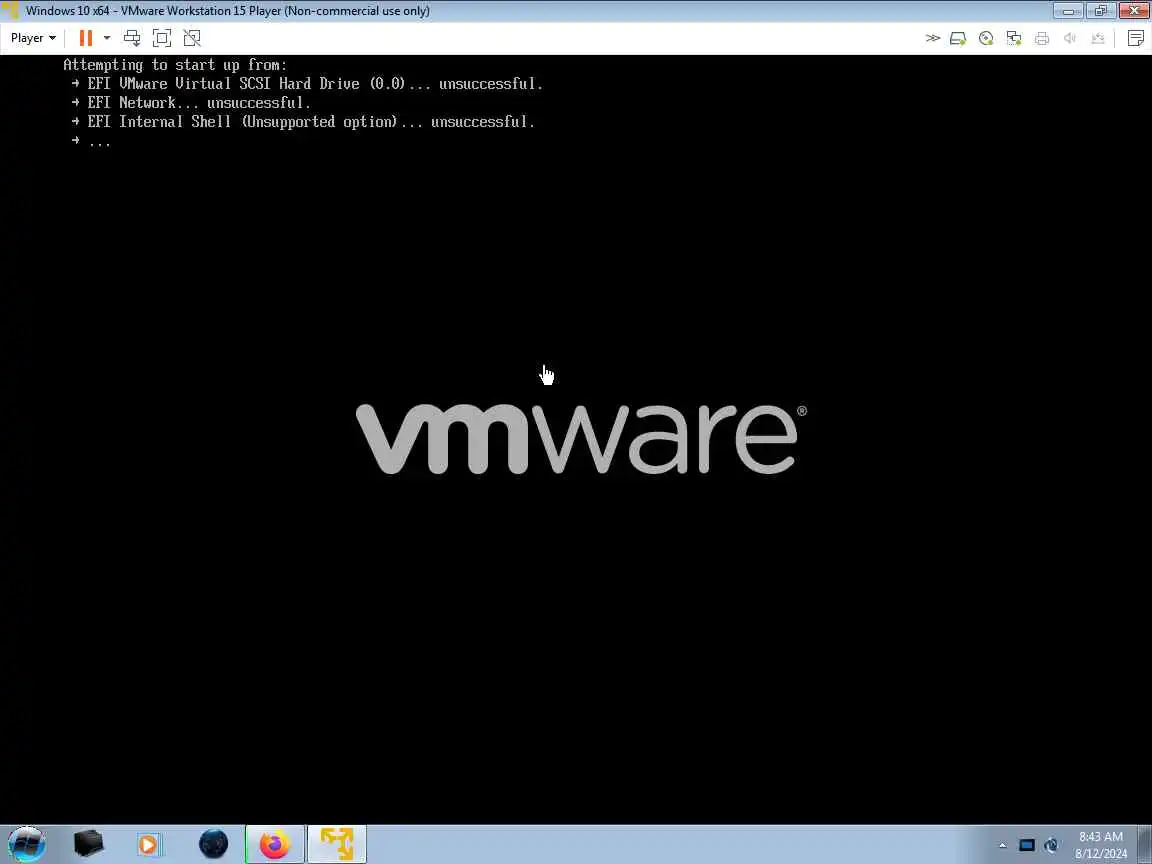Click the USB device icon
1152x864 pixels.
tap(1098, 38)
